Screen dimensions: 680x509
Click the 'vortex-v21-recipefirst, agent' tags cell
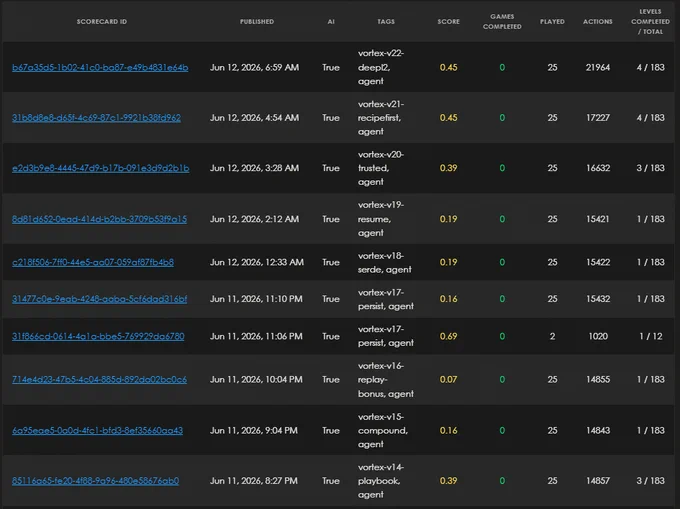point(381,117)
